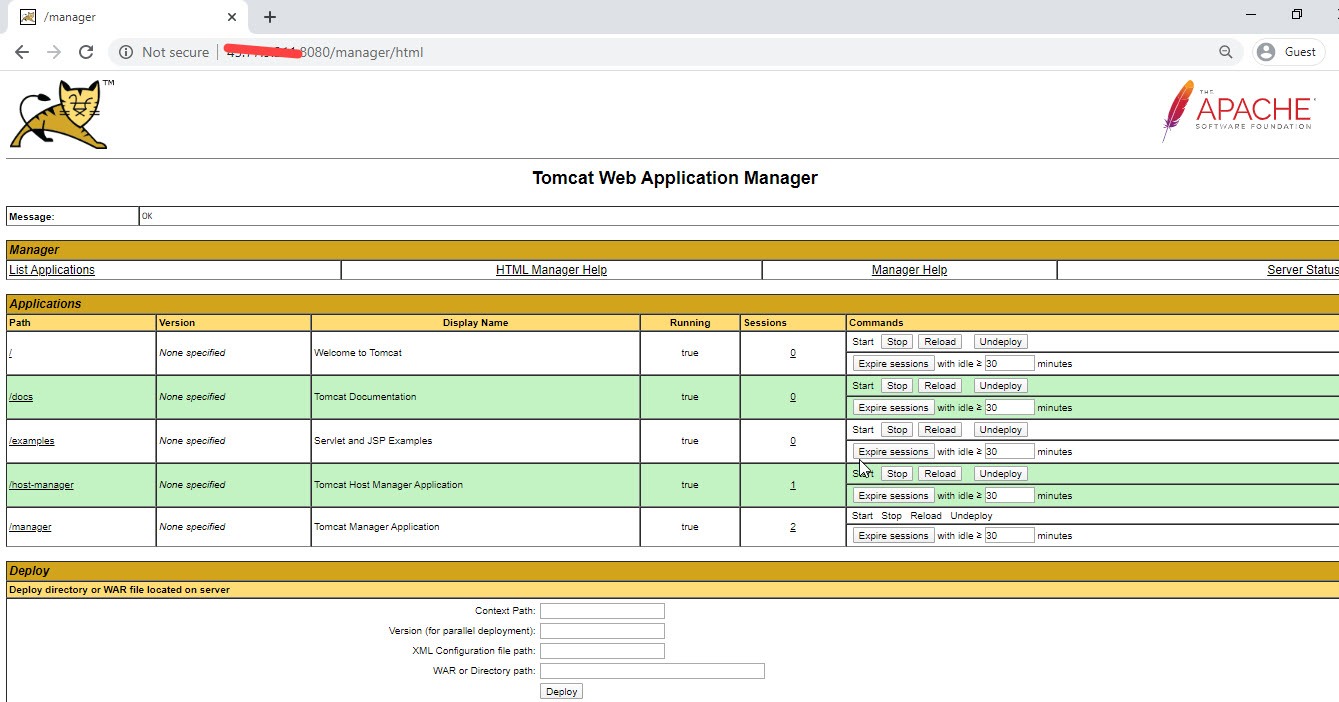Screen dimensions: 1339x702
Task: Open Server Status link
Action: 1302,270
